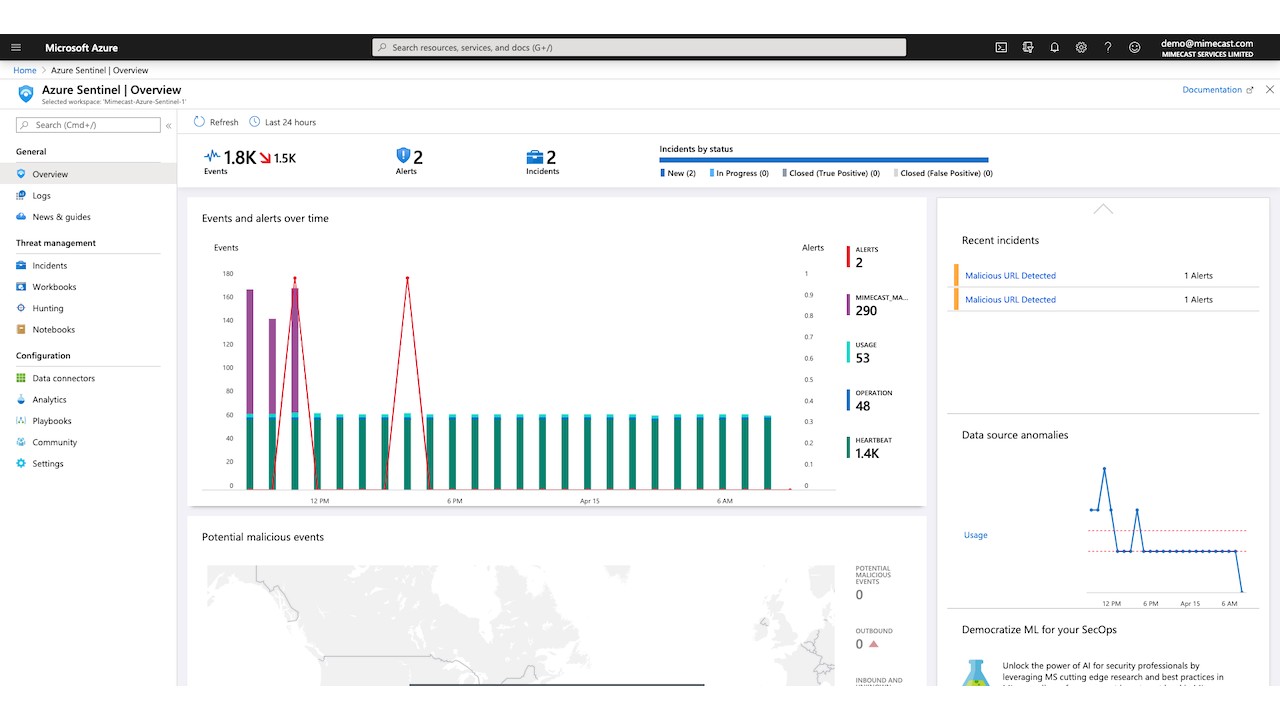Launch Cloud Shell from top bar

[x=1001, y=47]
